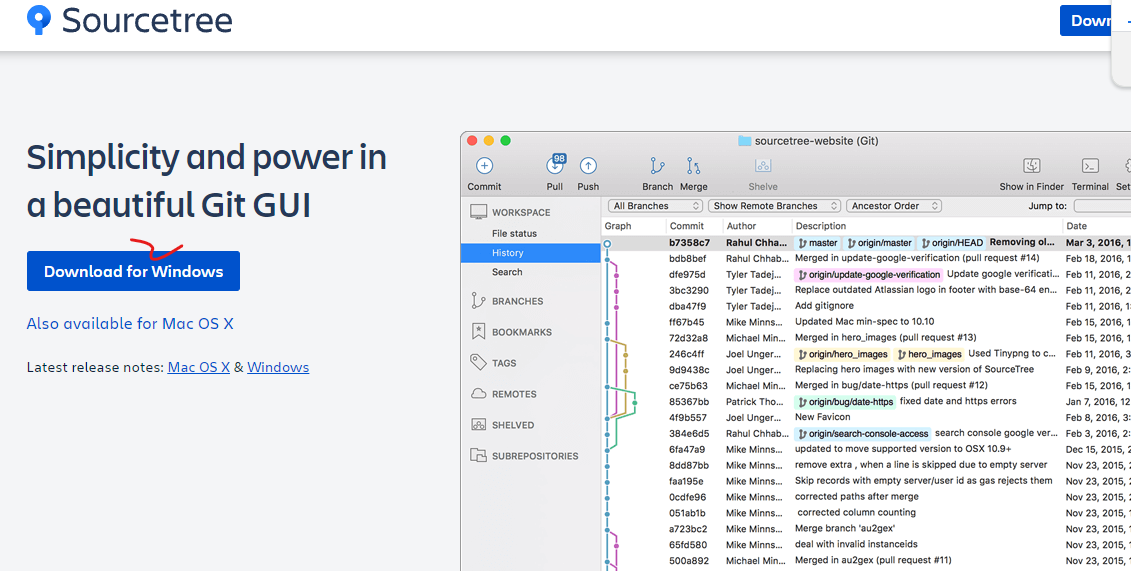Click the WORKSPACE monitor icon

[478, 211]
